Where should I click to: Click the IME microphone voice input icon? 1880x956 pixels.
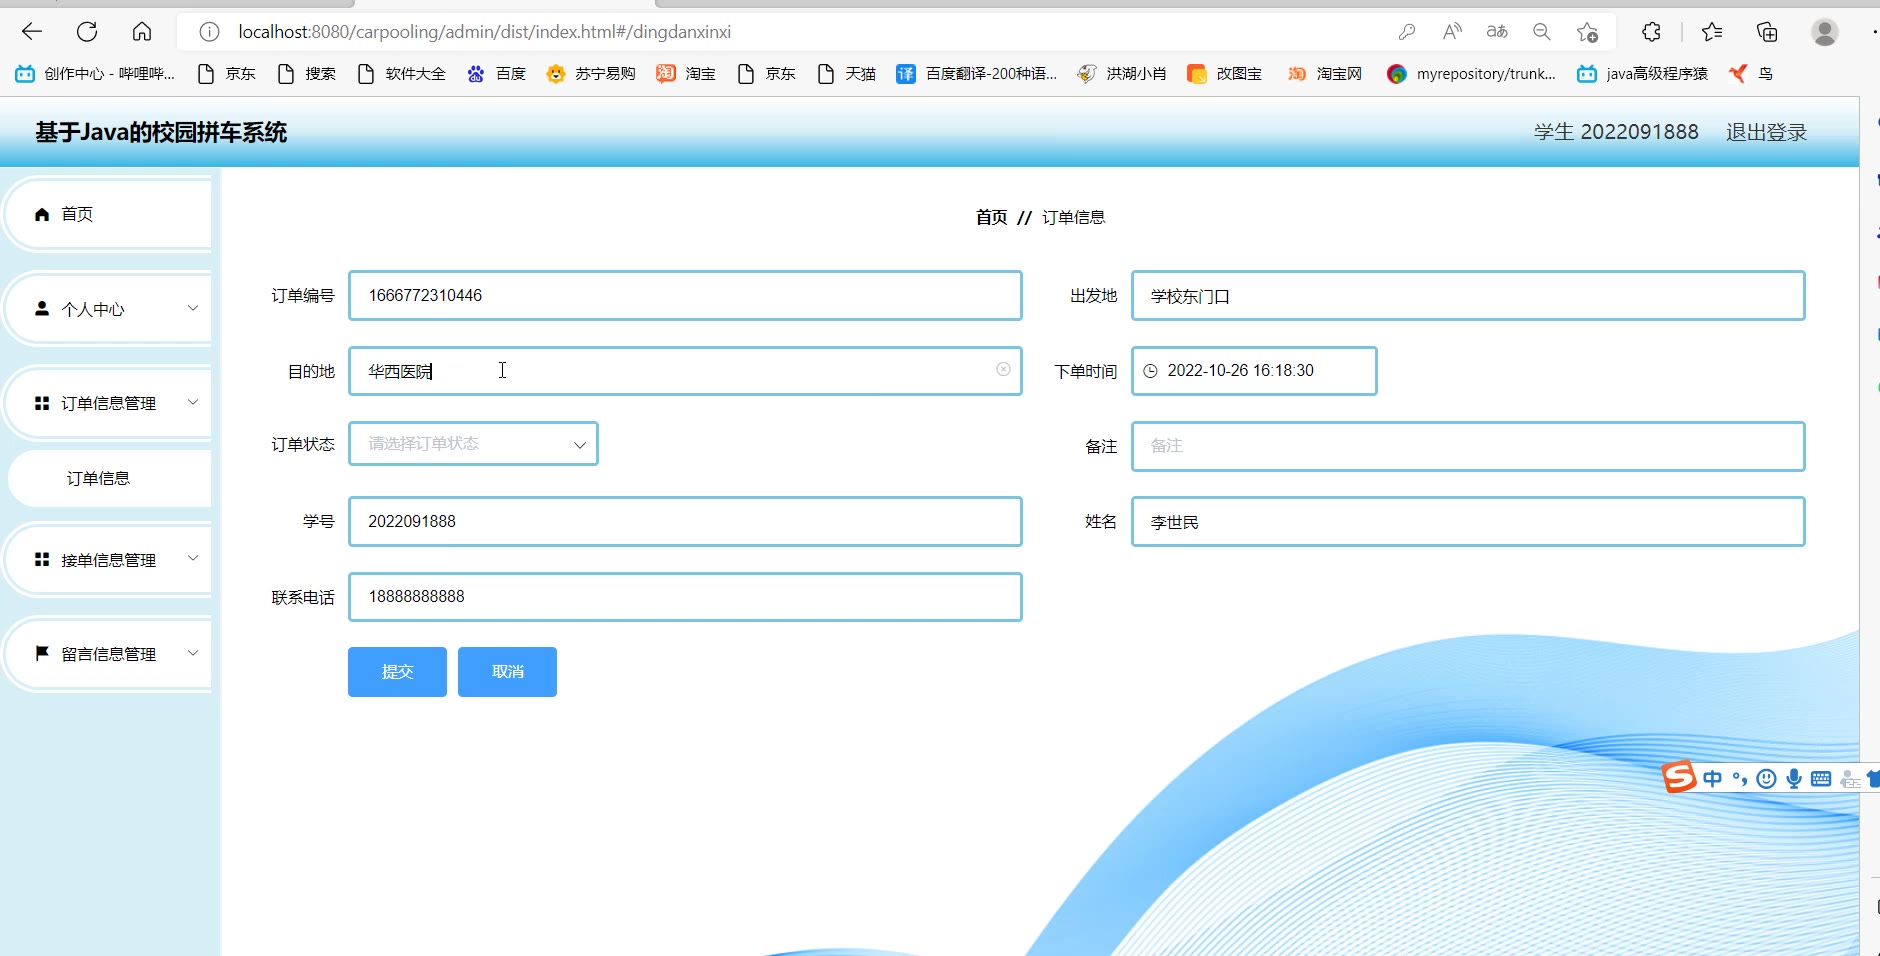click(x=1794, y=779)
